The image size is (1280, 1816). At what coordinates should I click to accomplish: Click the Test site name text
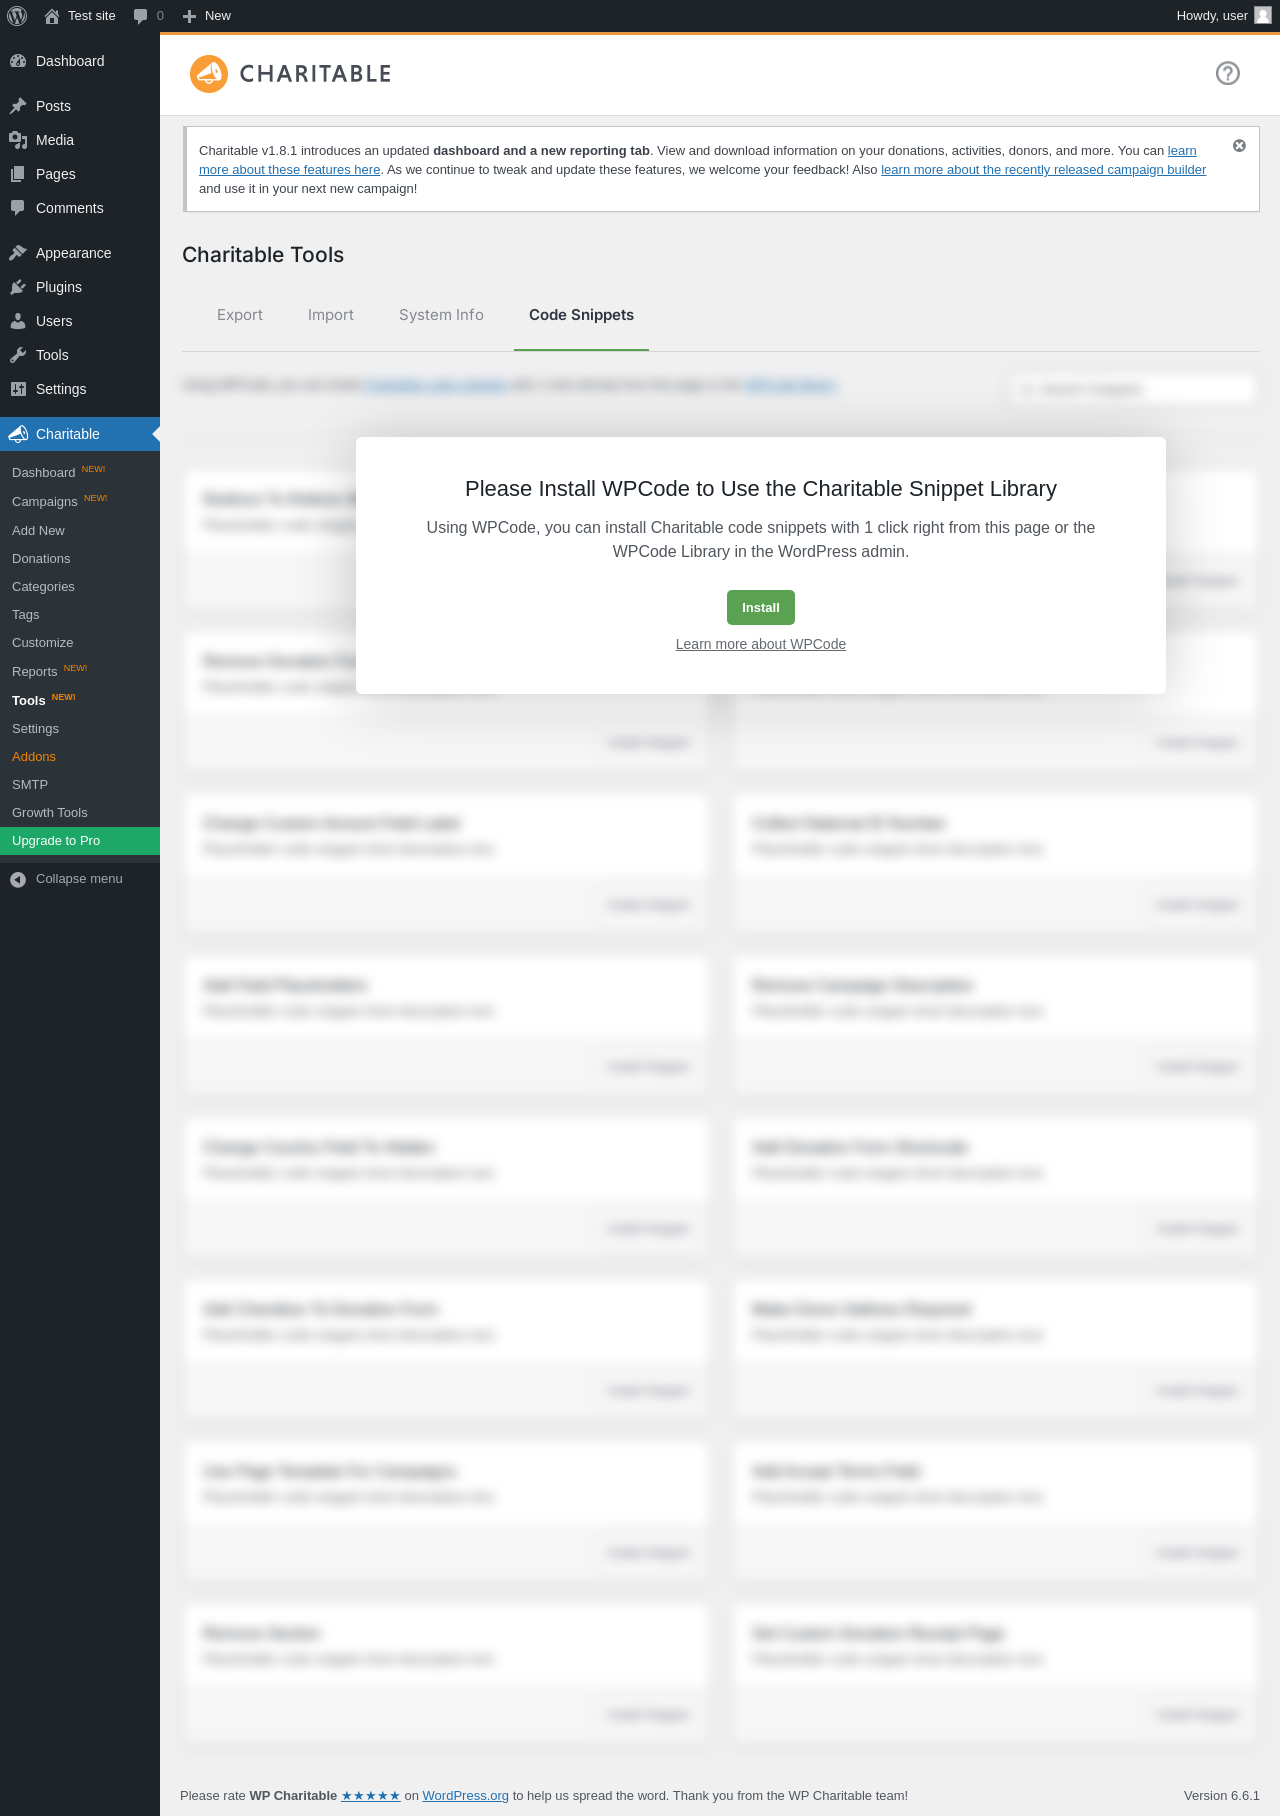tap(92, 16)
